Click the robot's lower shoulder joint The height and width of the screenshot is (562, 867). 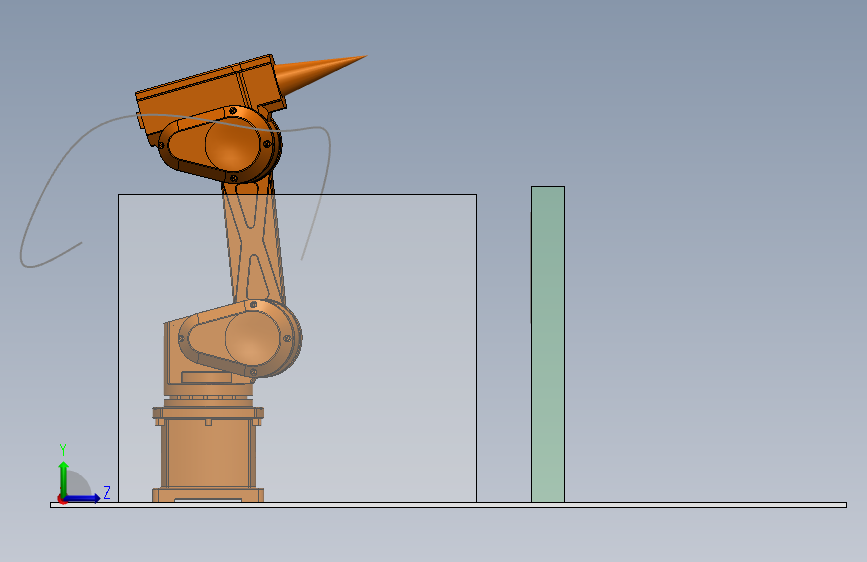[x=241, y=339]
